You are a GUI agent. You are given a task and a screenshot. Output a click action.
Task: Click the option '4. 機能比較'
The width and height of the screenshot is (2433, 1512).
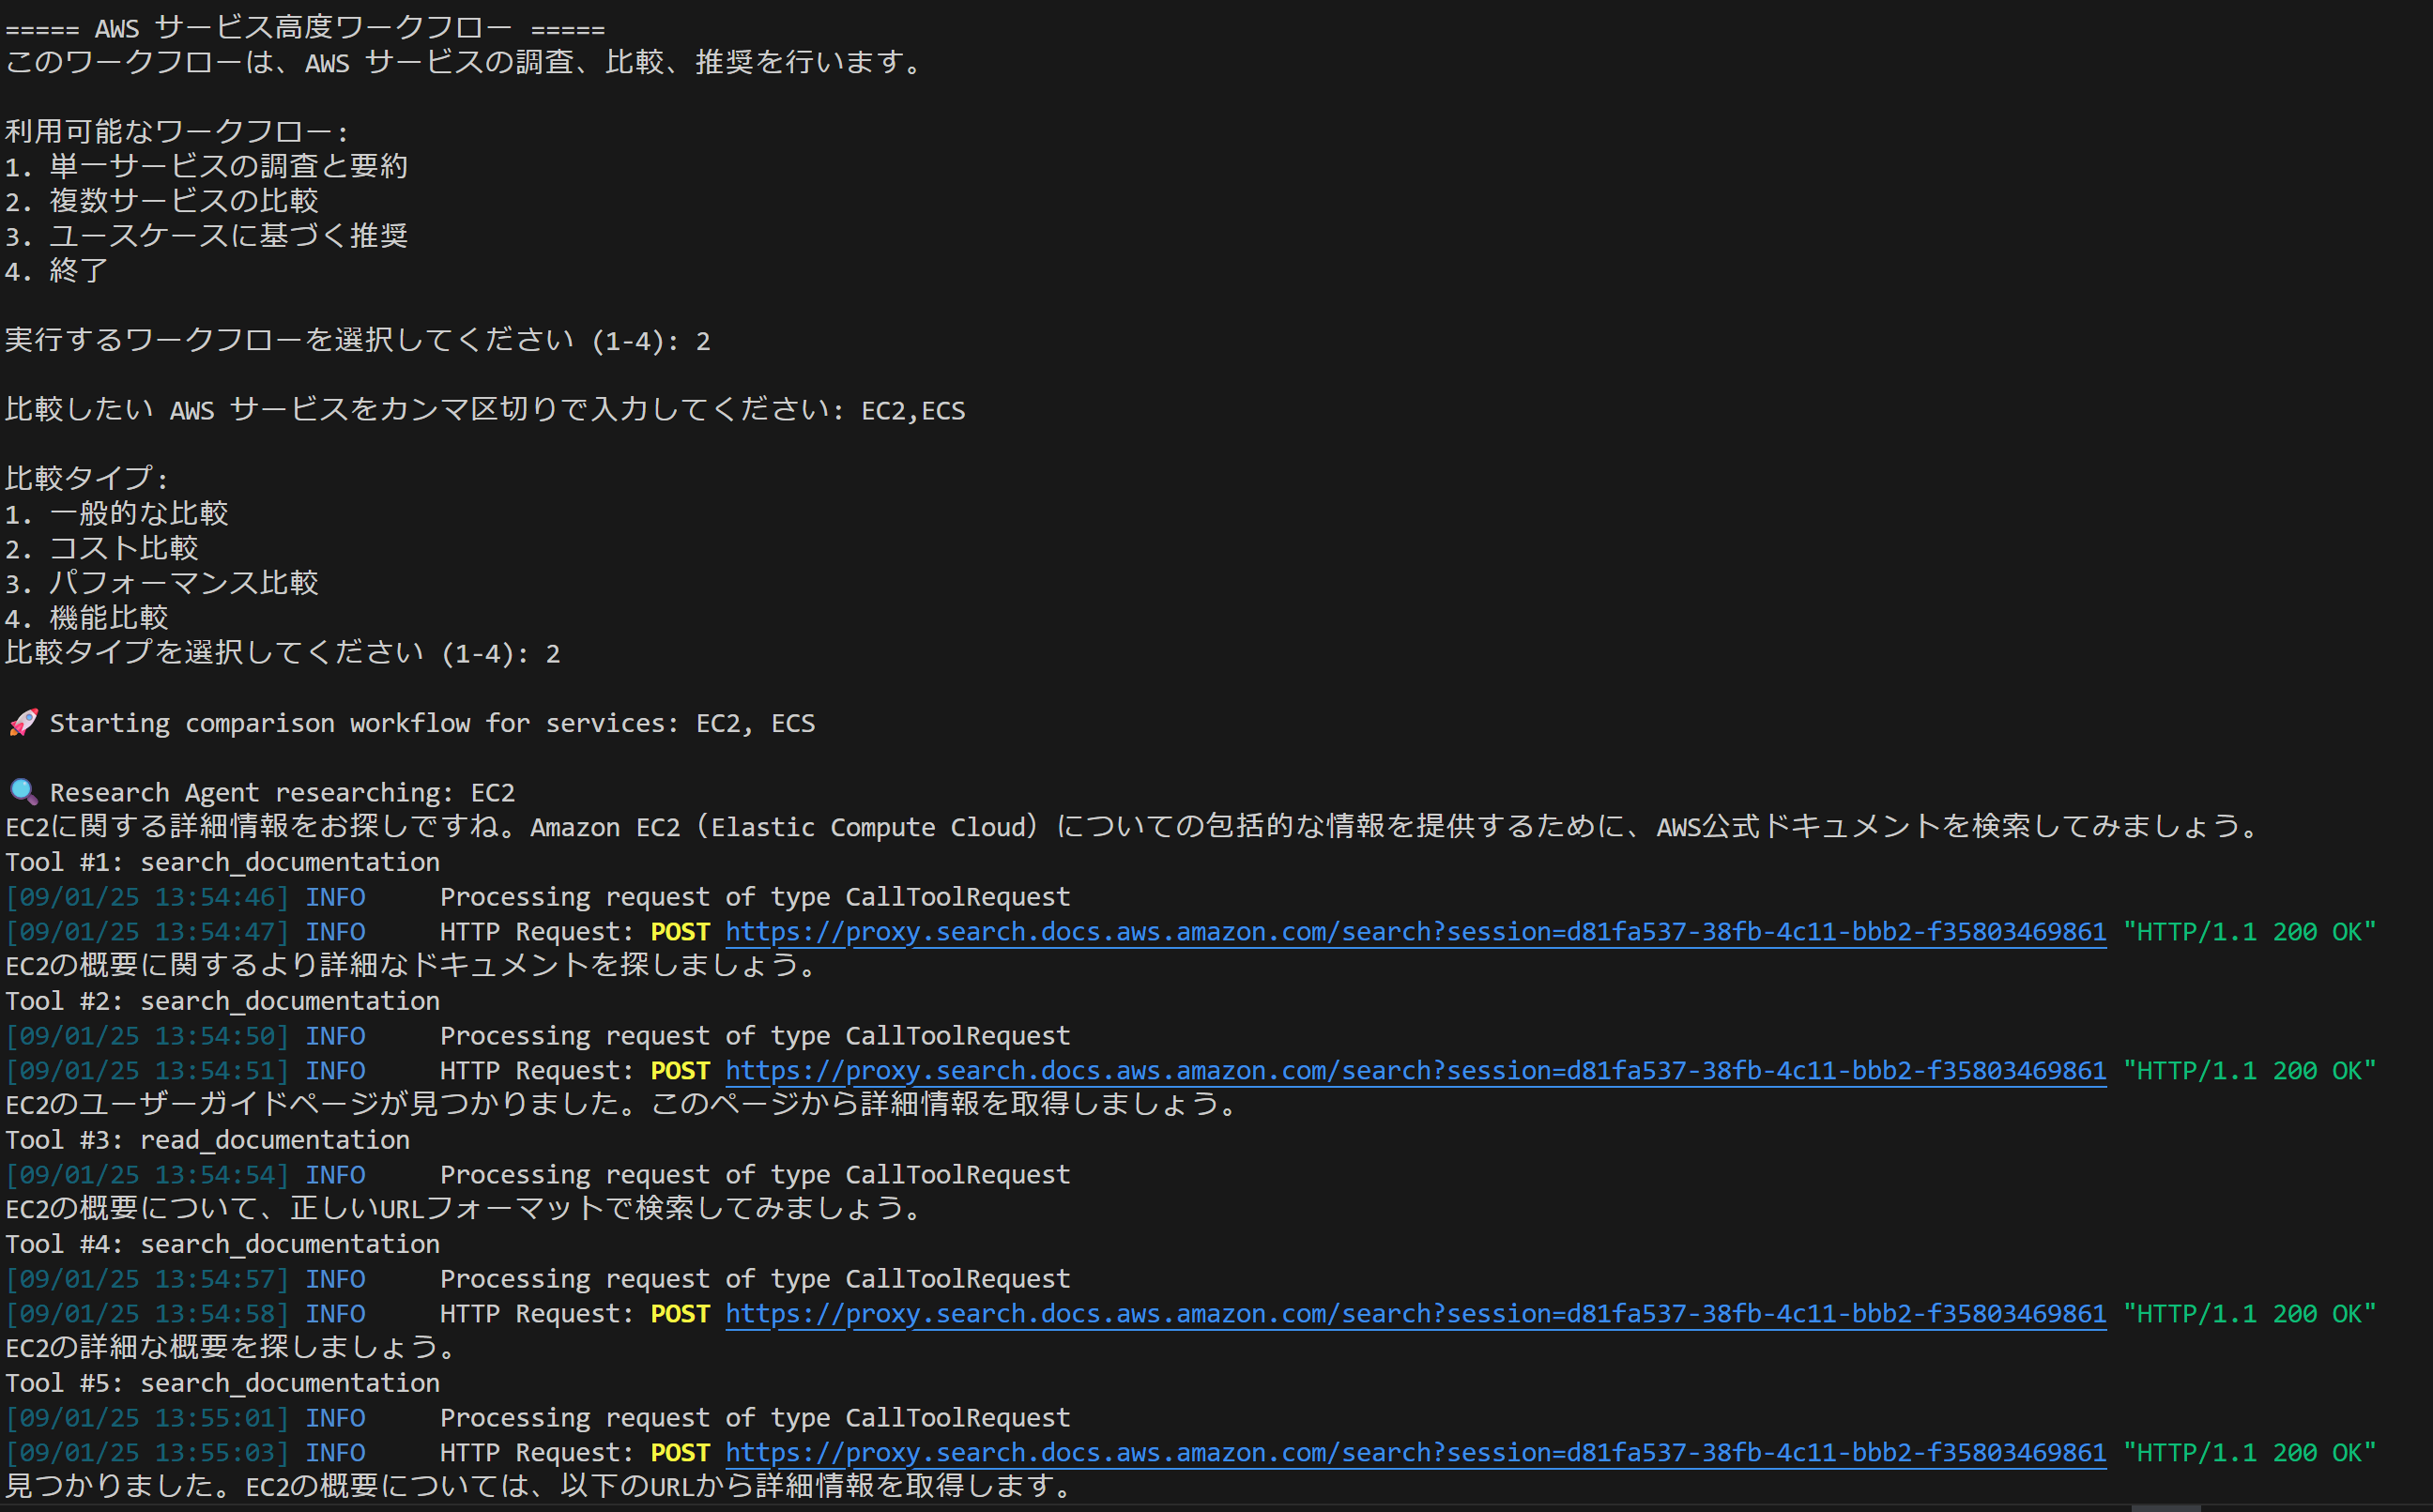87,618
